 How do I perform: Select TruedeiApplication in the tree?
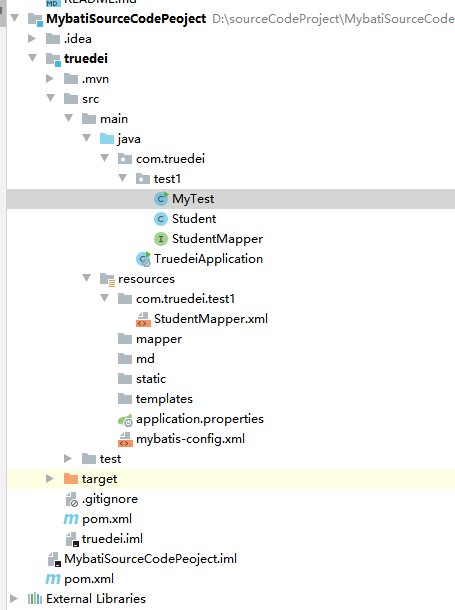pyautogui.click(x=208, y=259)
